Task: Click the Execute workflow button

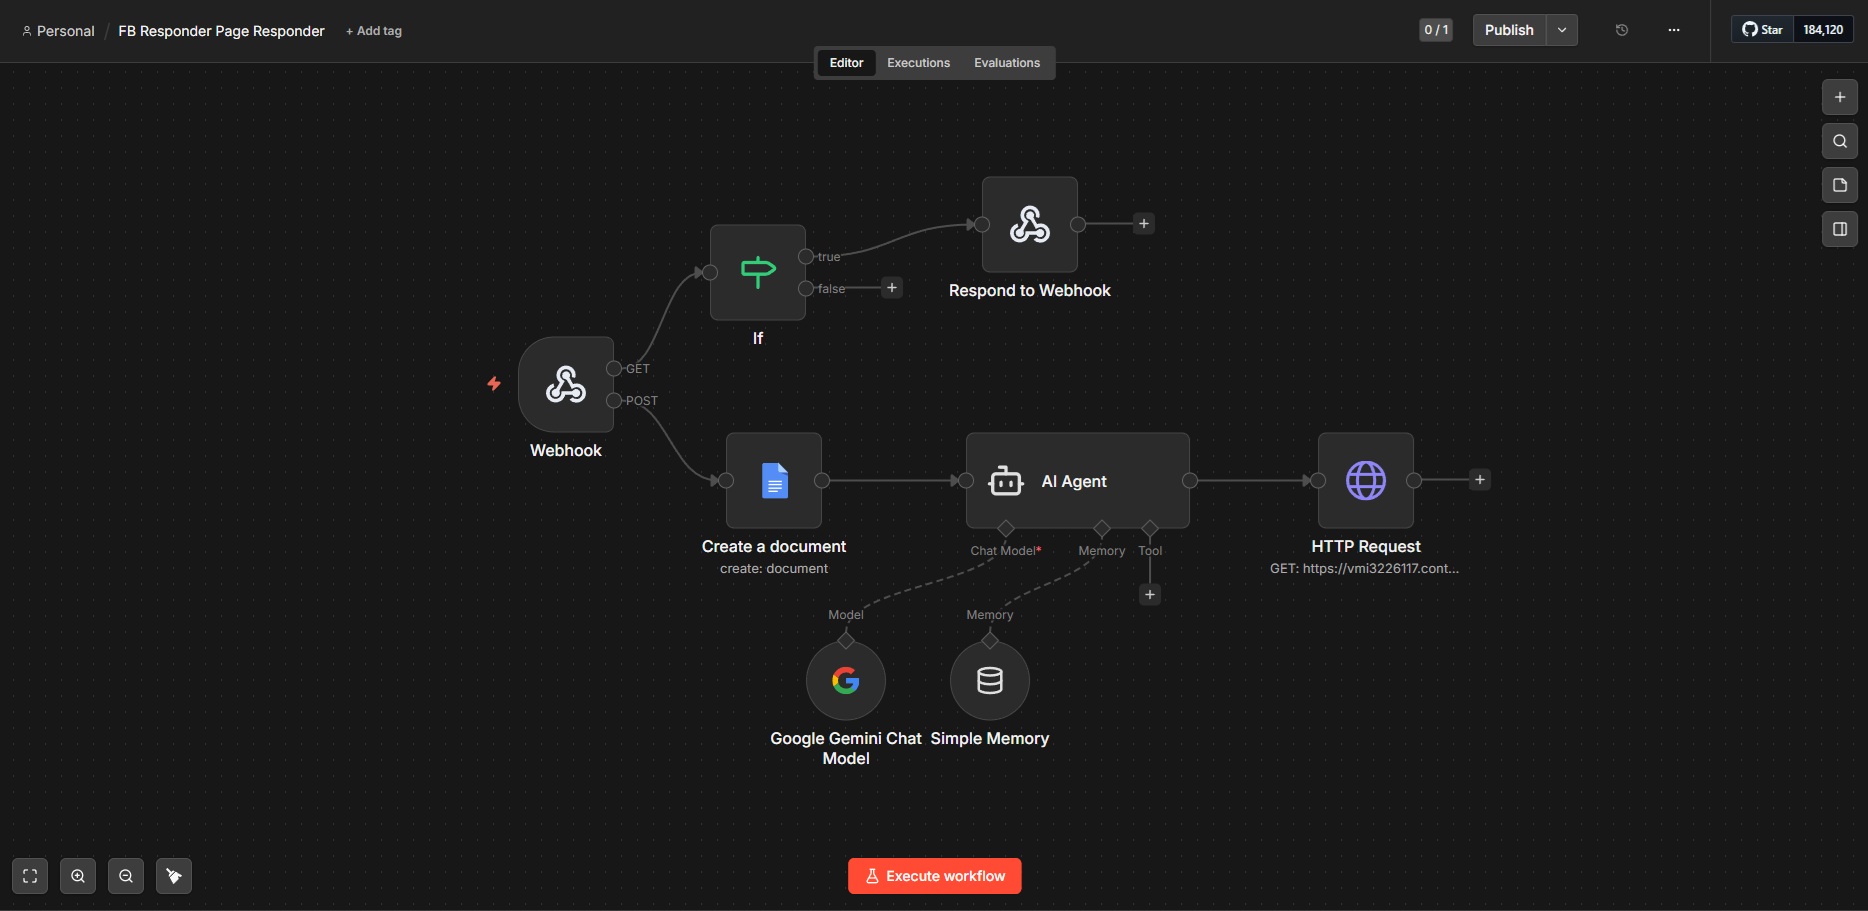Action: tap(934, 876)
